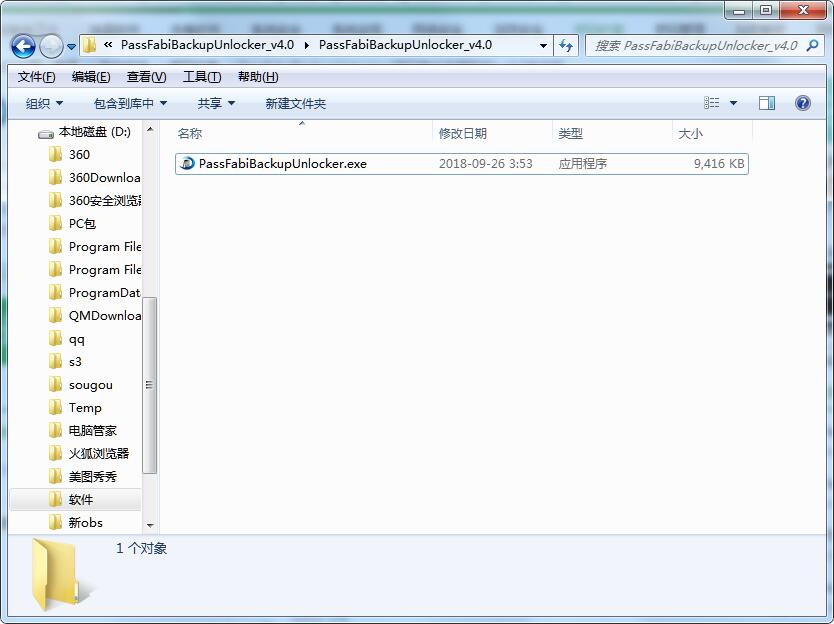
Task: Click the magnifier search icon
Action: pyautogui.click(x=813, y=46)
